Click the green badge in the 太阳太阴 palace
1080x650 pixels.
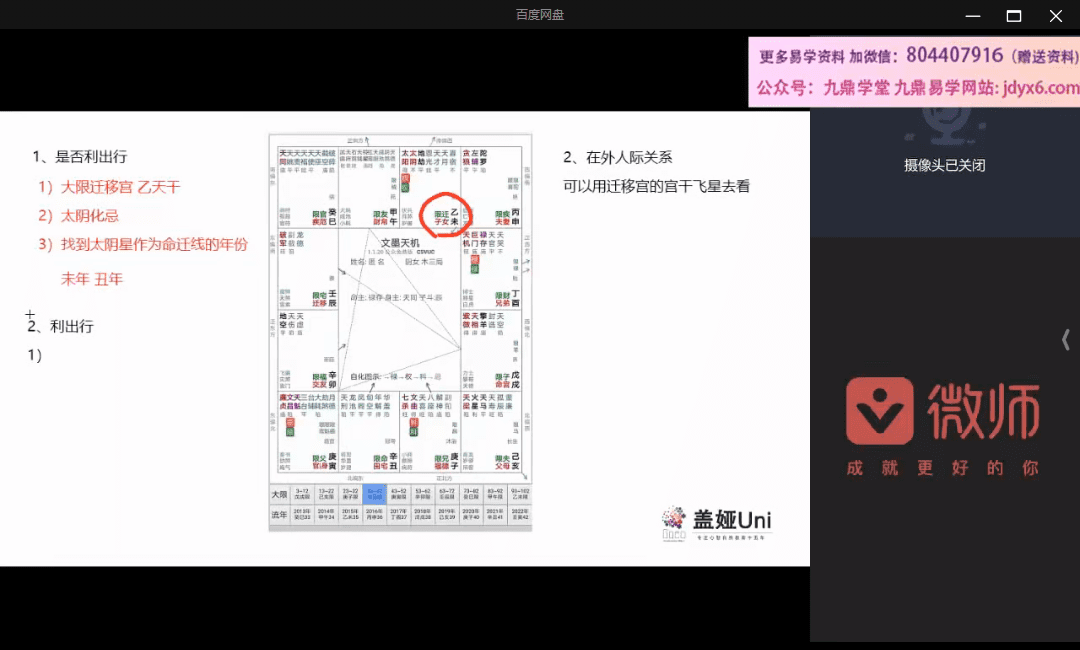click(405, 187)
